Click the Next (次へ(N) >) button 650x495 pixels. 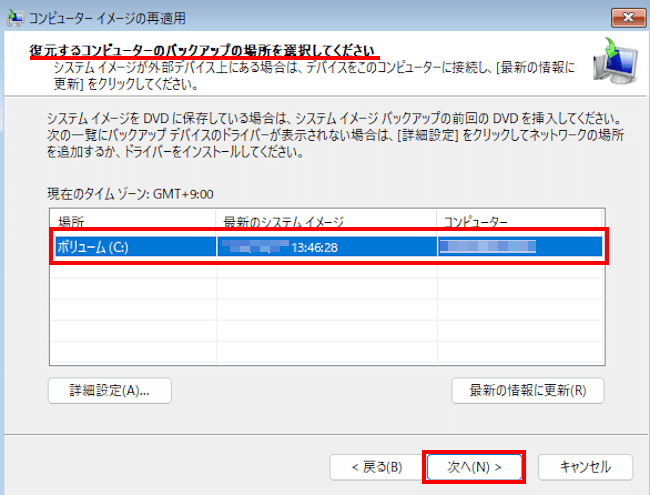[x=474, y=467]
